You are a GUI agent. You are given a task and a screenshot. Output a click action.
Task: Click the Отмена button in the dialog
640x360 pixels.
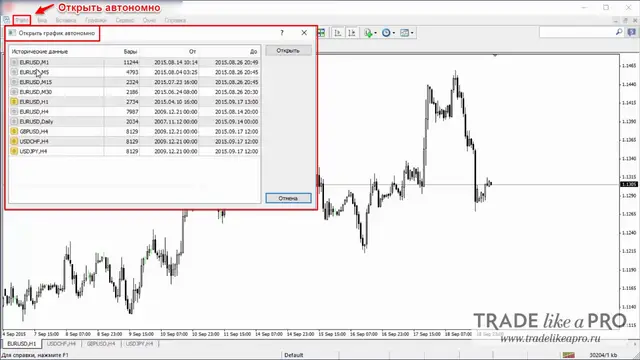(x=288, y=198)
